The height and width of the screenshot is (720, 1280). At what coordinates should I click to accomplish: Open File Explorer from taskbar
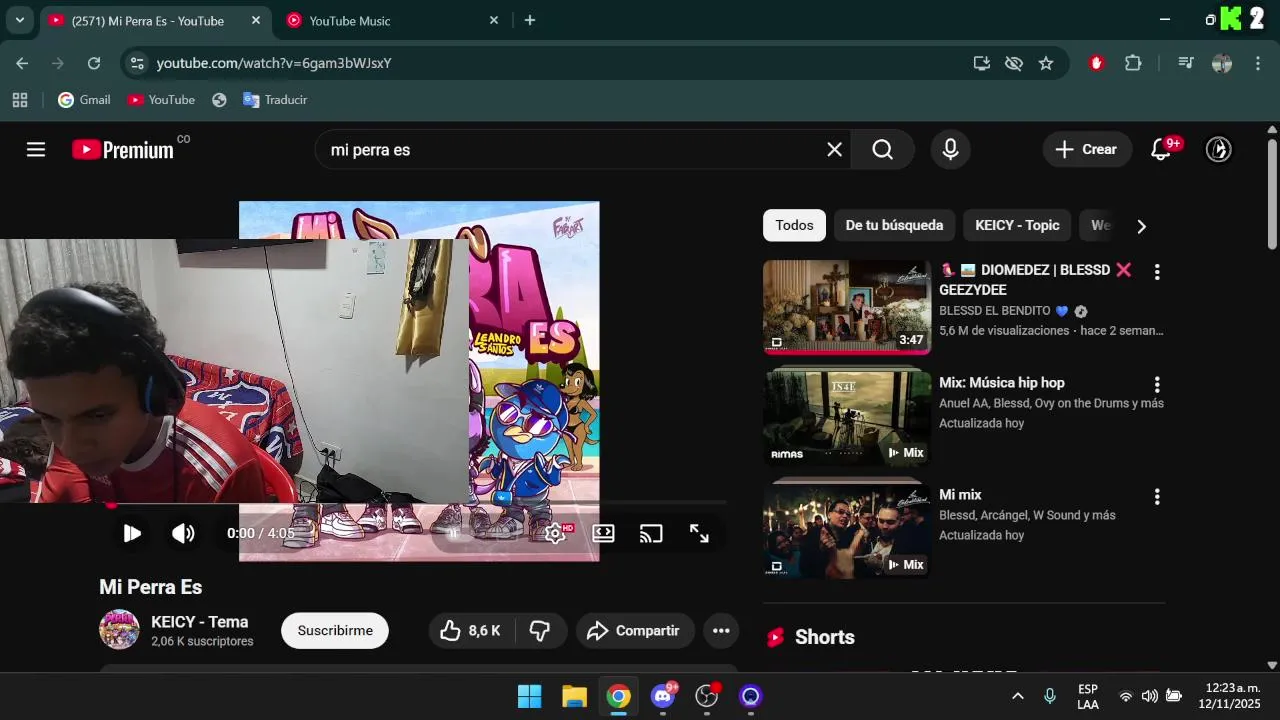point(574,696)
